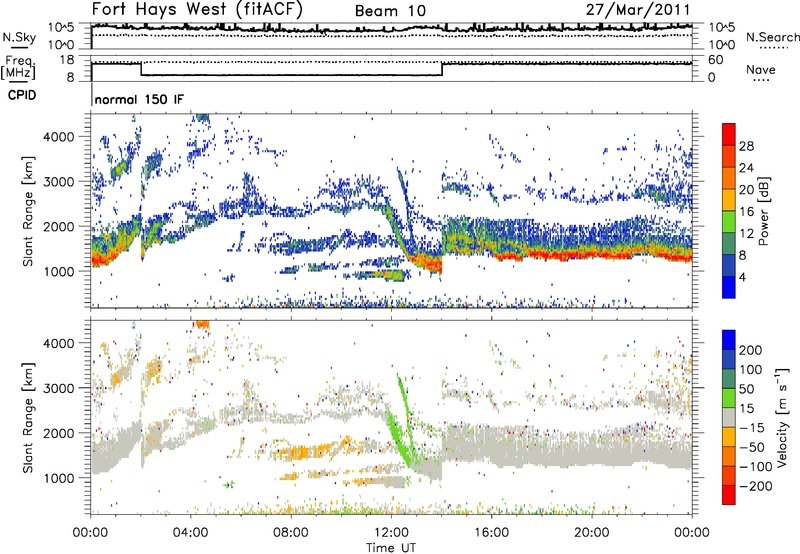Click the gray -15 to 15 Velocity segment
The height and width of the screenshot is (554, 800).
[729, 417]
